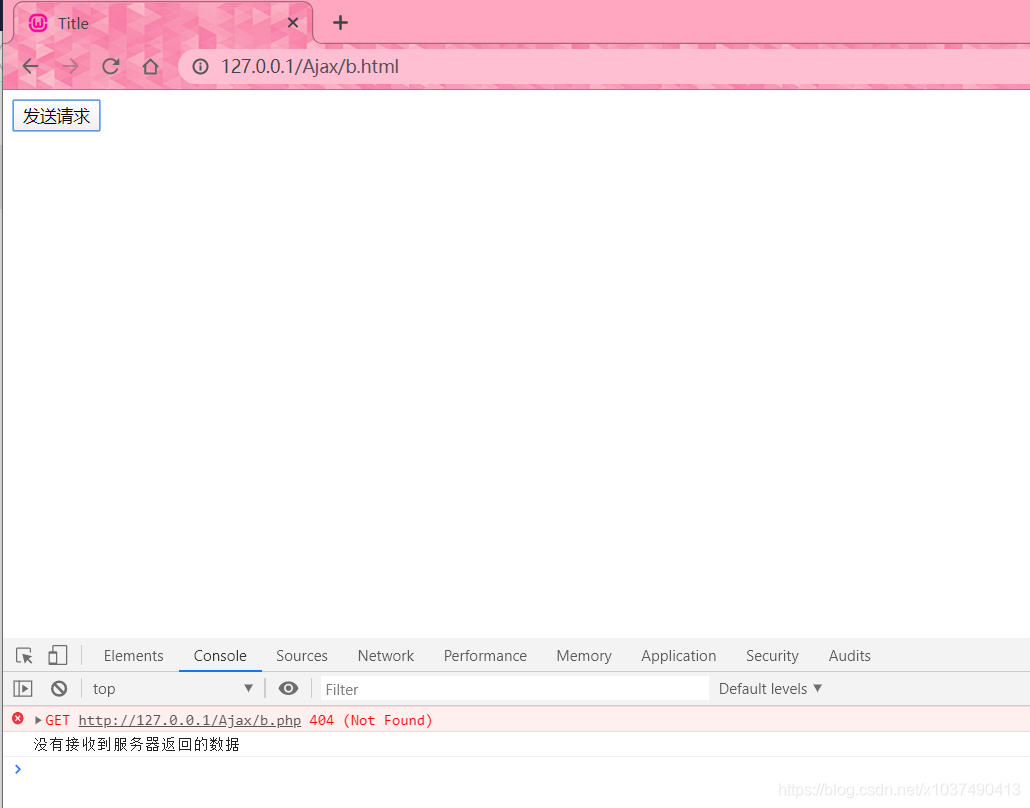This screenshot has width=1030, height=808.
Task: Reload the page with refresh icon
Action: point(110,66)
